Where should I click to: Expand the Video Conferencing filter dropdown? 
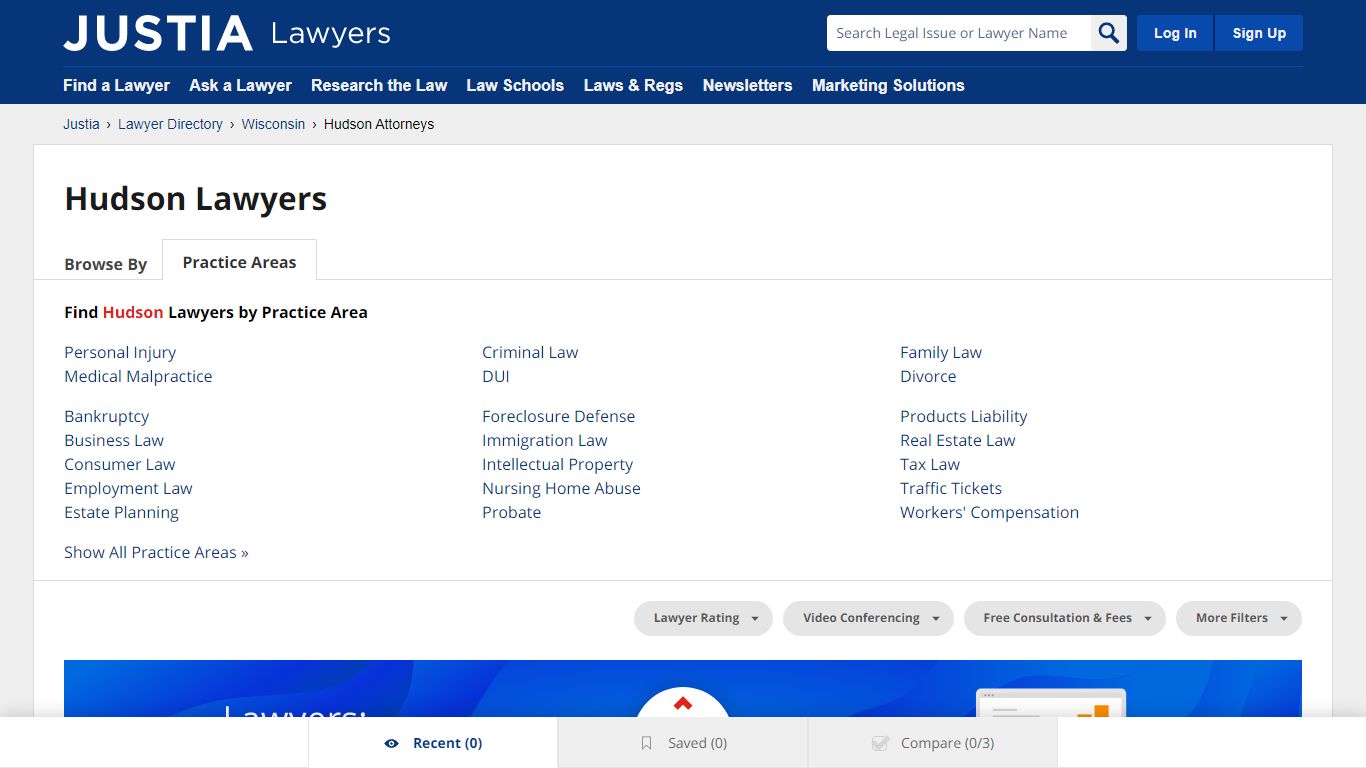(868, 618)
